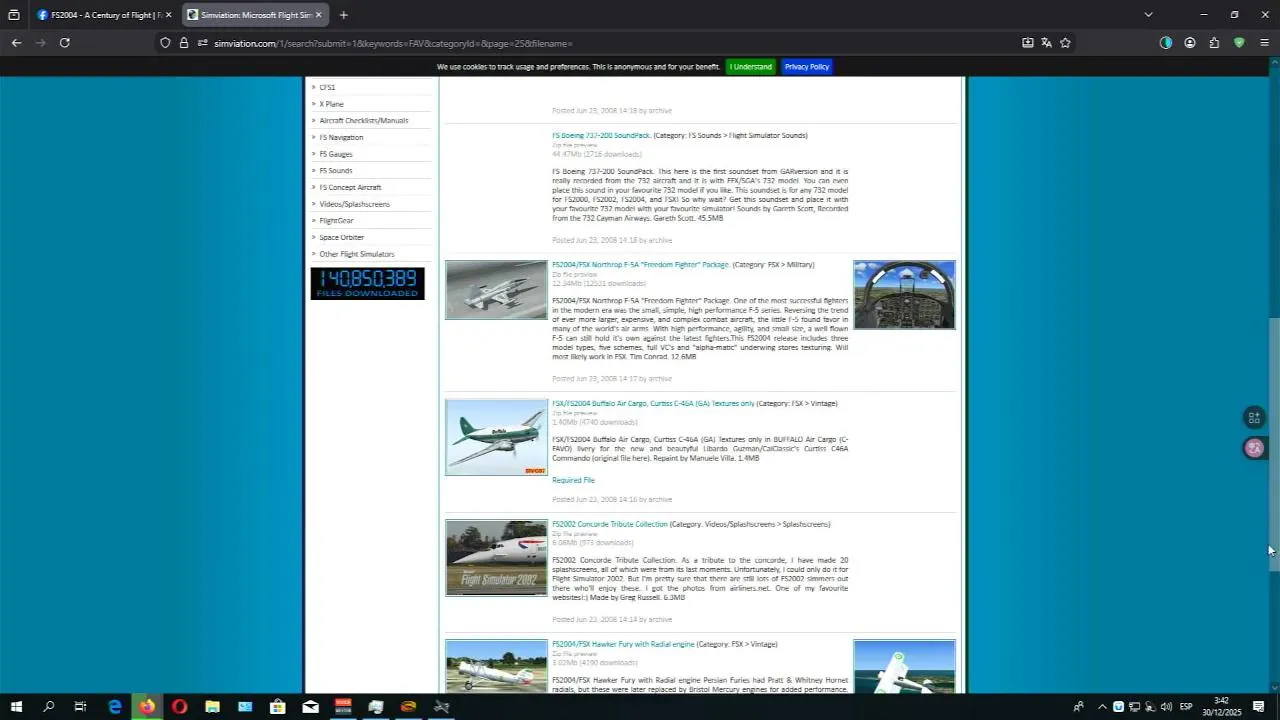The height and width of the screenshot is (720, 1280).
Task: View site security padlock info
Action: click(x=184, y=43)
